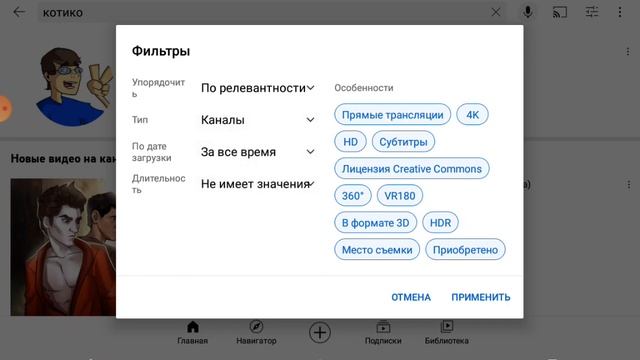
Task: Toggle the Лицензия Creative Commons chip
Action: coord(411,169)
